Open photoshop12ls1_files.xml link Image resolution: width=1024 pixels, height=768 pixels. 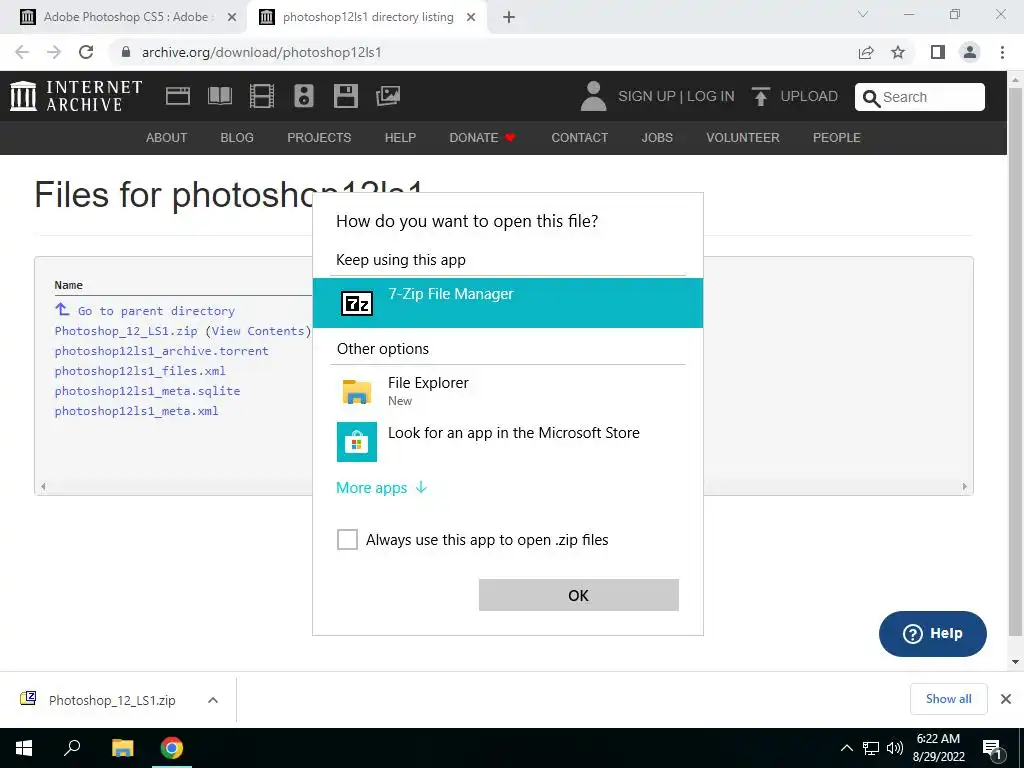tap(140, 371)
